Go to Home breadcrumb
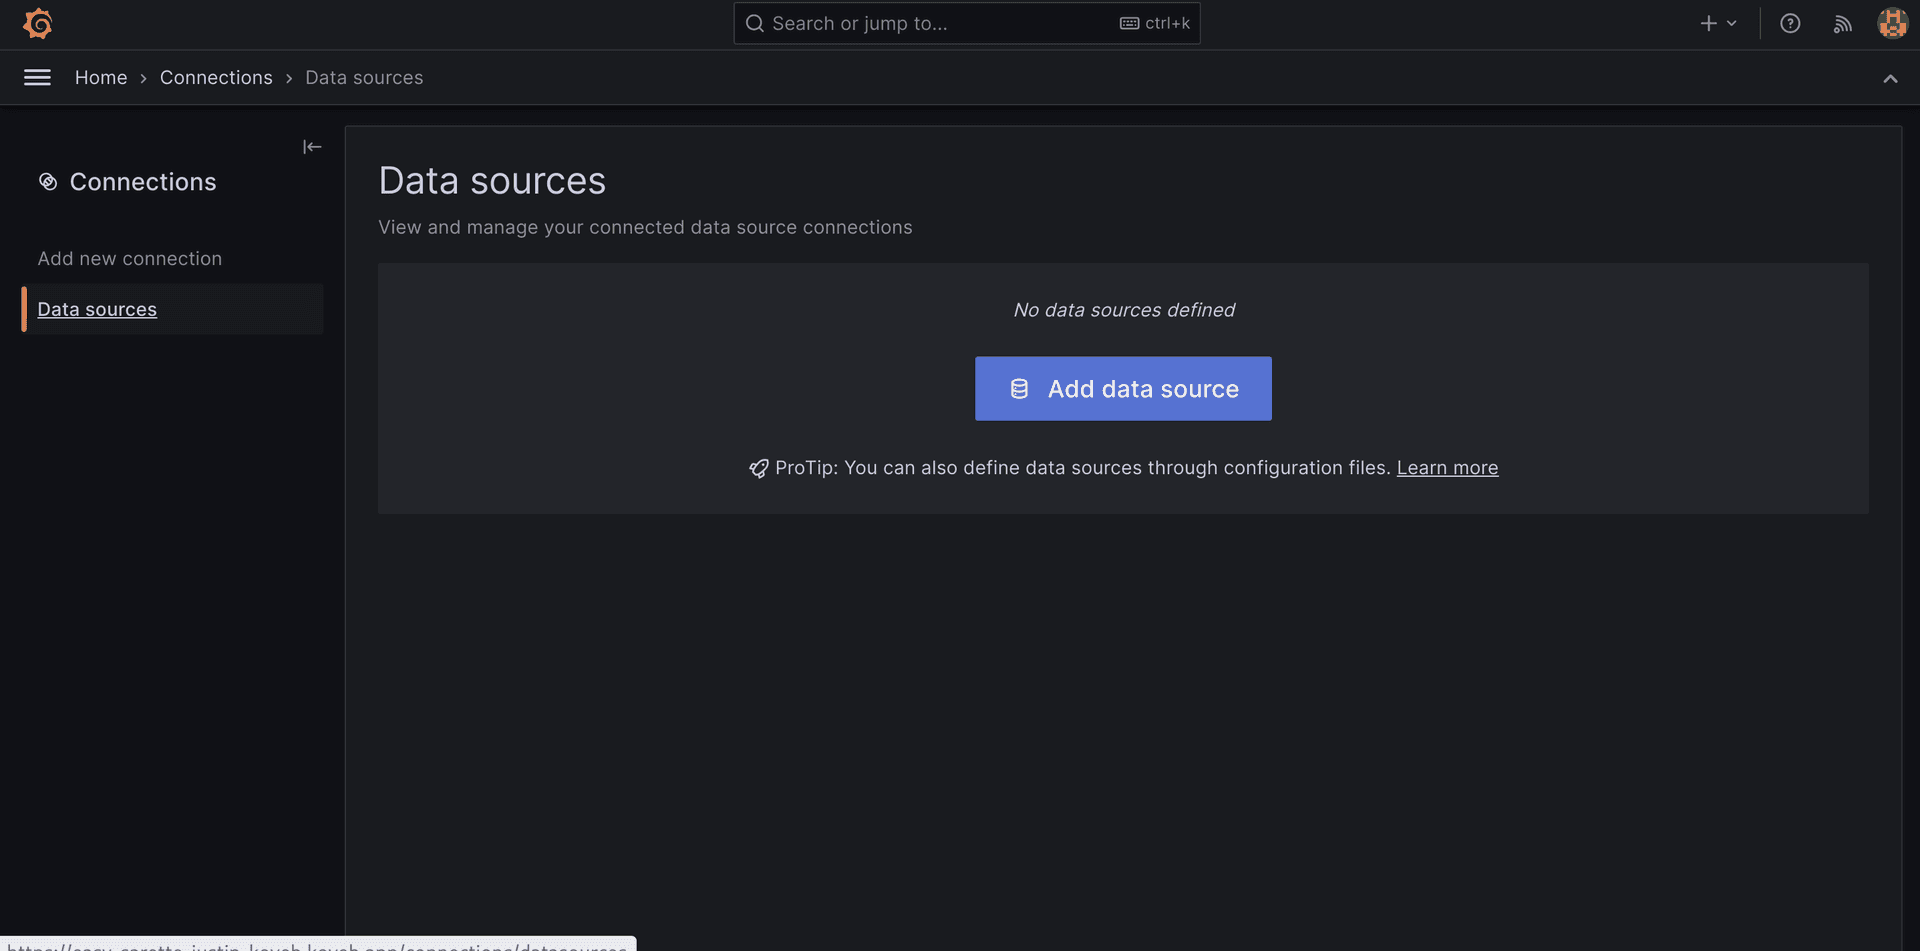1920x951 pixels. coord(101,78)
